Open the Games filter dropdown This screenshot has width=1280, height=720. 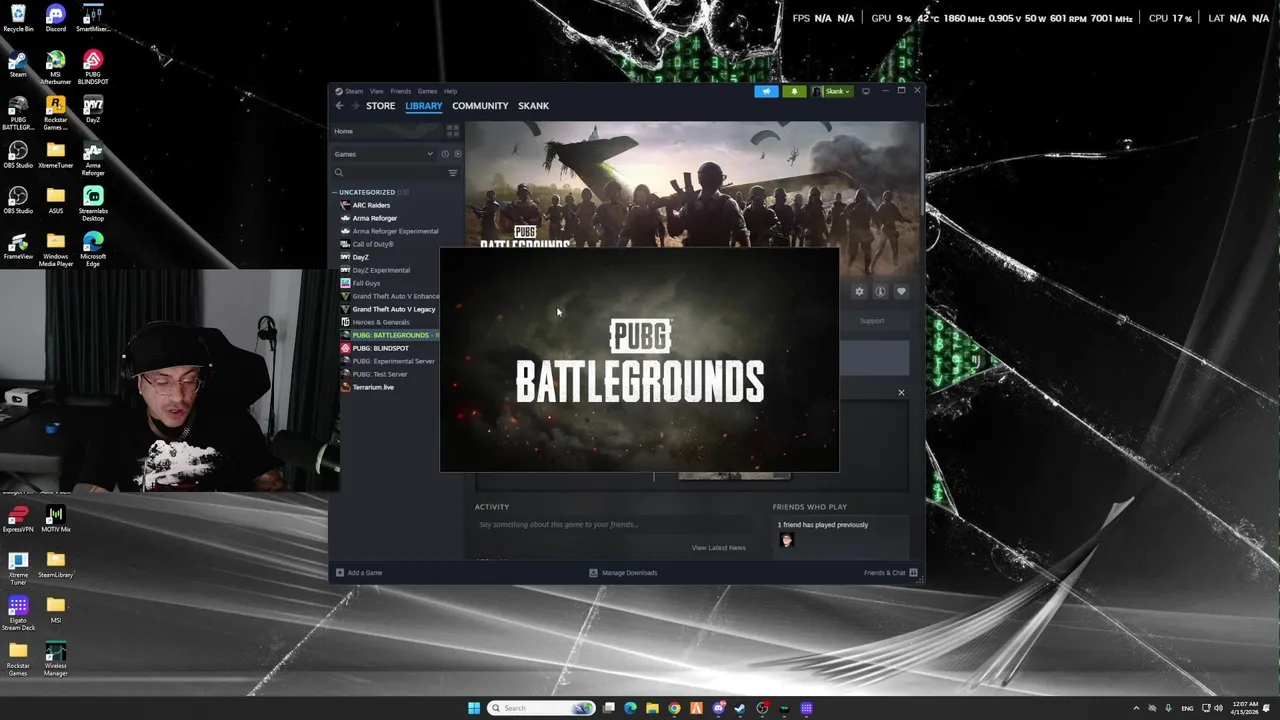384,154
